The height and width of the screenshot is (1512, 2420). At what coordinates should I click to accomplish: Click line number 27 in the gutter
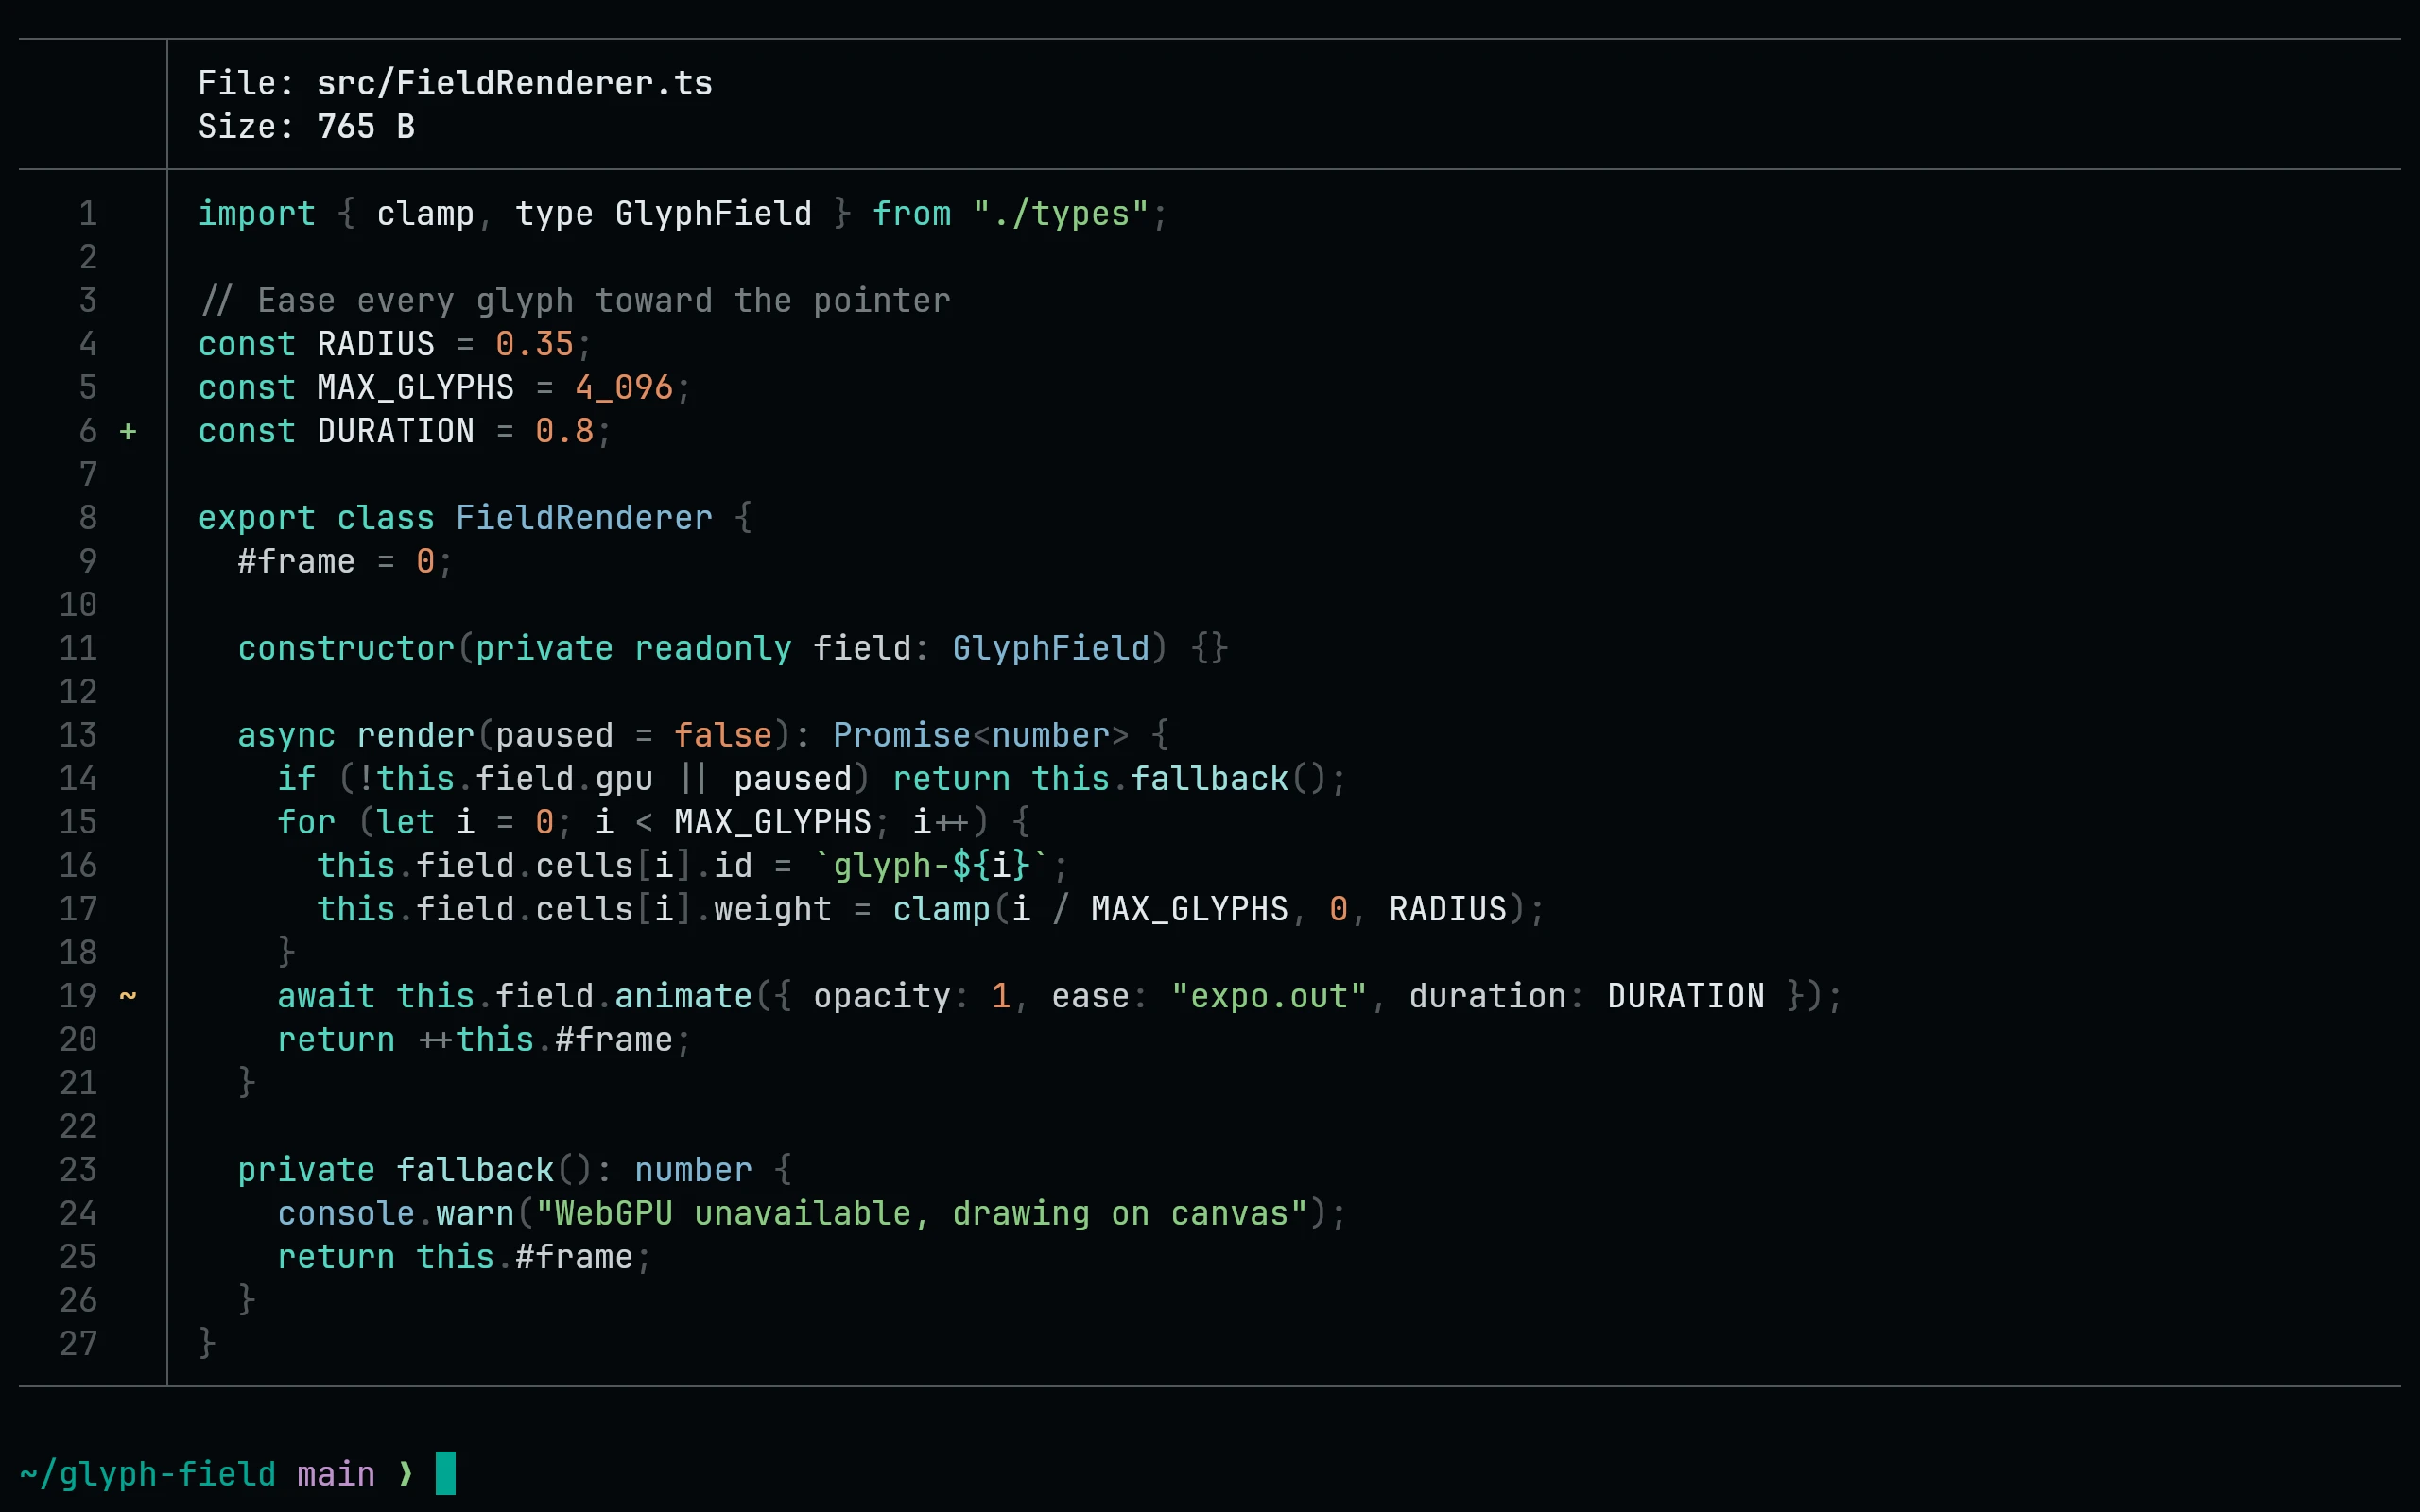[78, 1345]
